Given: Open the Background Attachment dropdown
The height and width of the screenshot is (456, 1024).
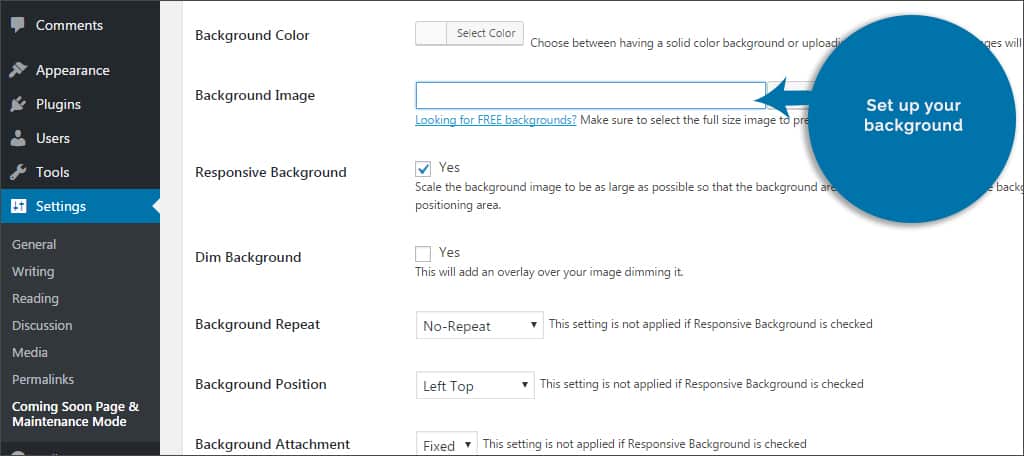Looking at the screenshot, I should (447, 446).
